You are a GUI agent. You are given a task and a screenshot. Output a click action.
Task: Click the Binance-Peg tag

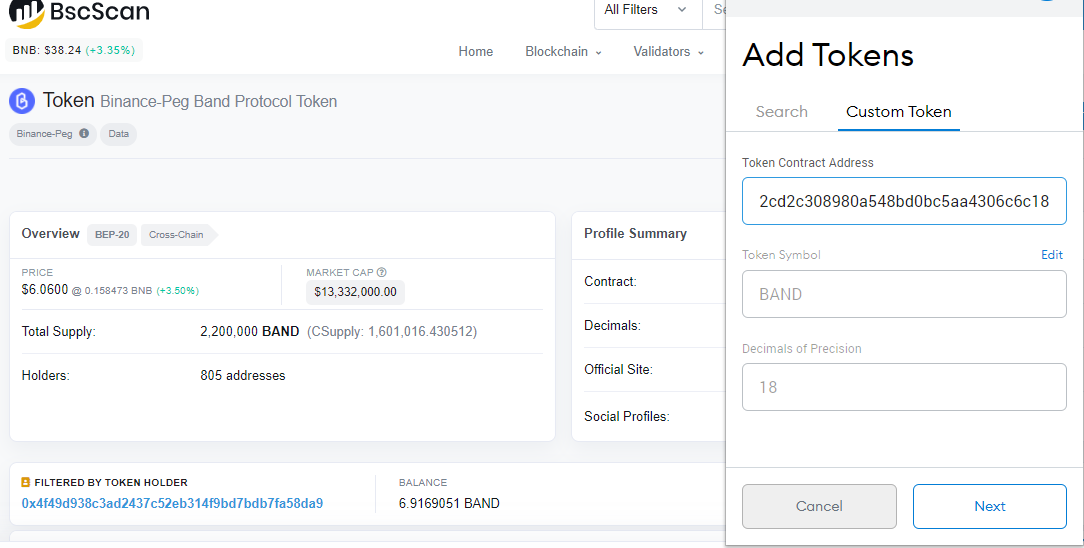pos(53,134)
